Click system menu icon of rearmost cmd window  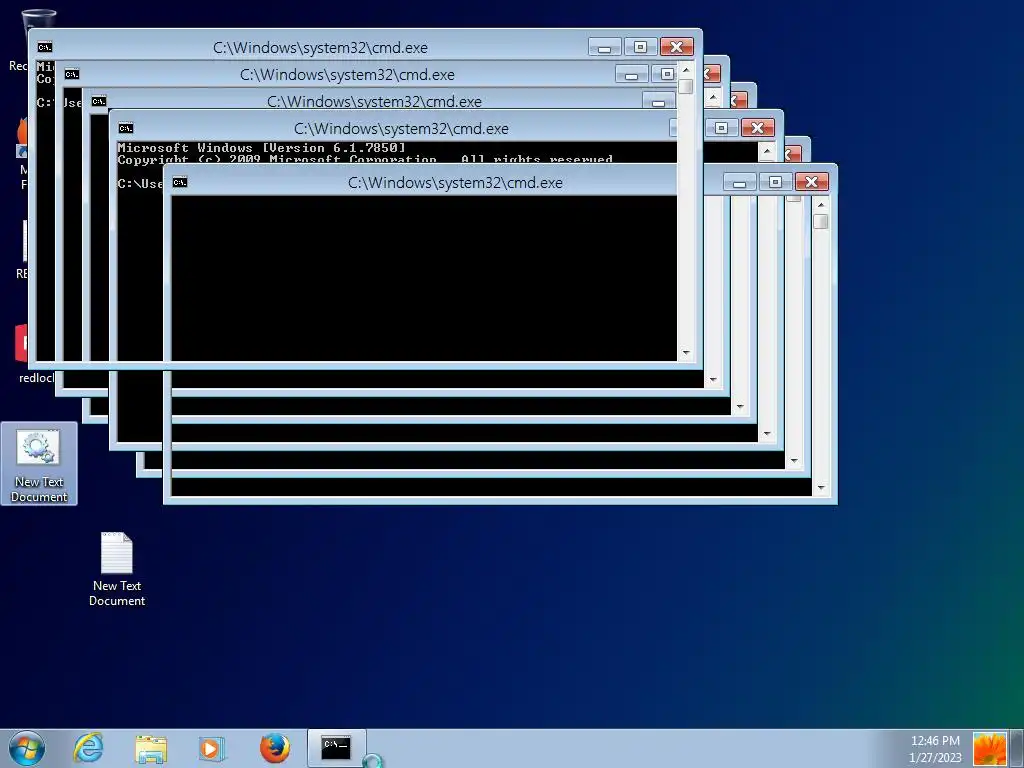pos(44,47)
